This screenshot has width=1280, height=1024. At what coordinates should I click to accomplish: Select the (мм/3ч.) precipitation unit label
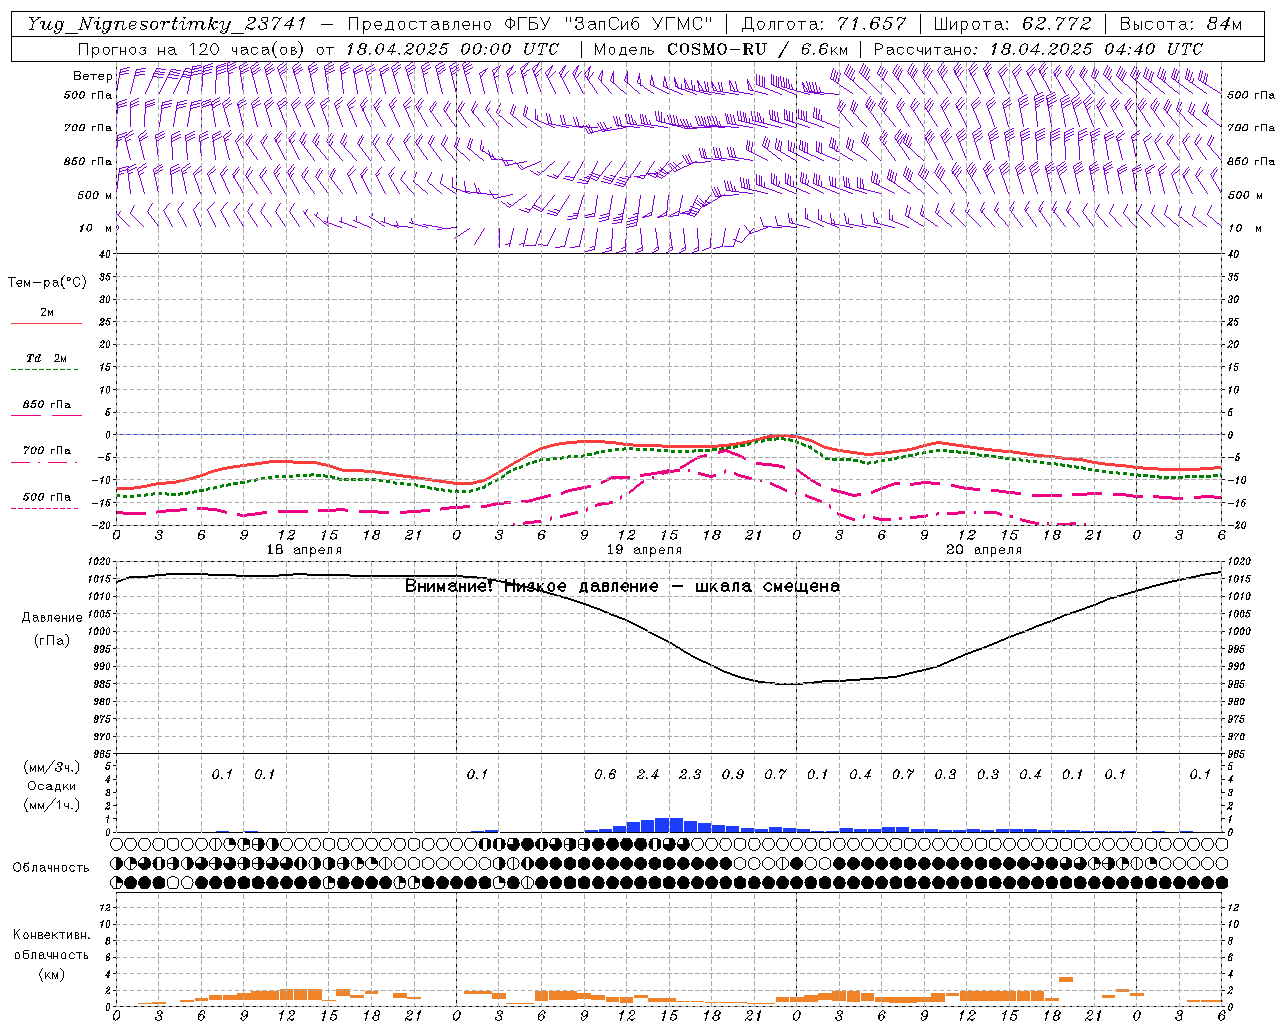(51, 767)
